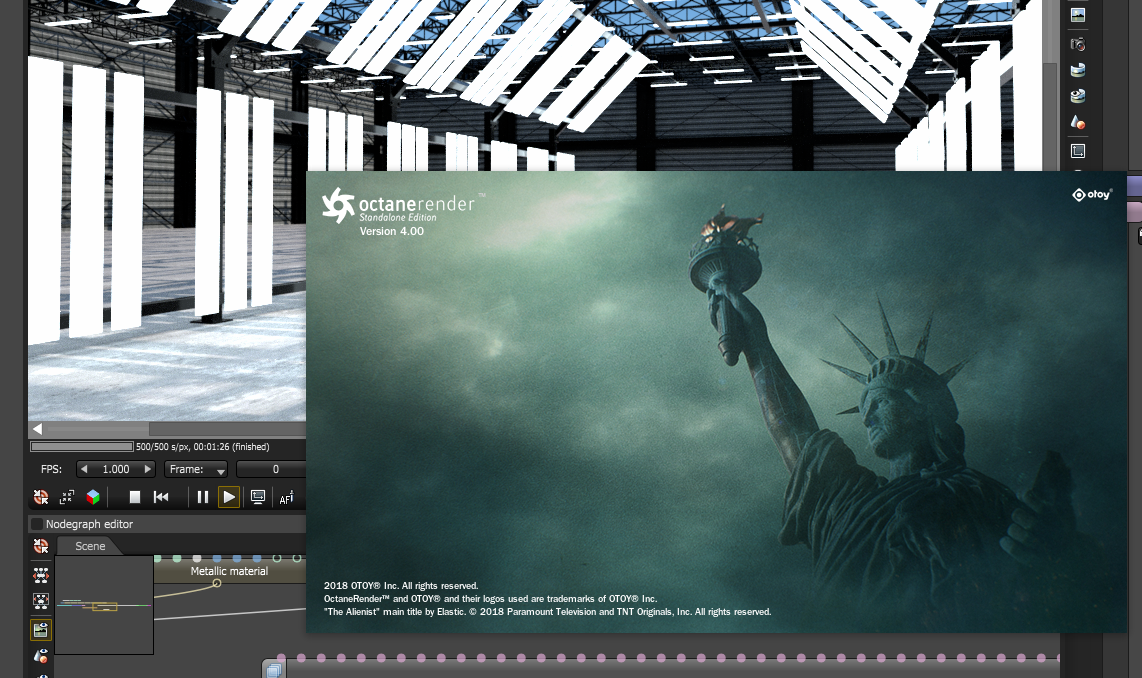Stop the render with the square button
This screenshot has height=678, width=1142.
(135, 497)
